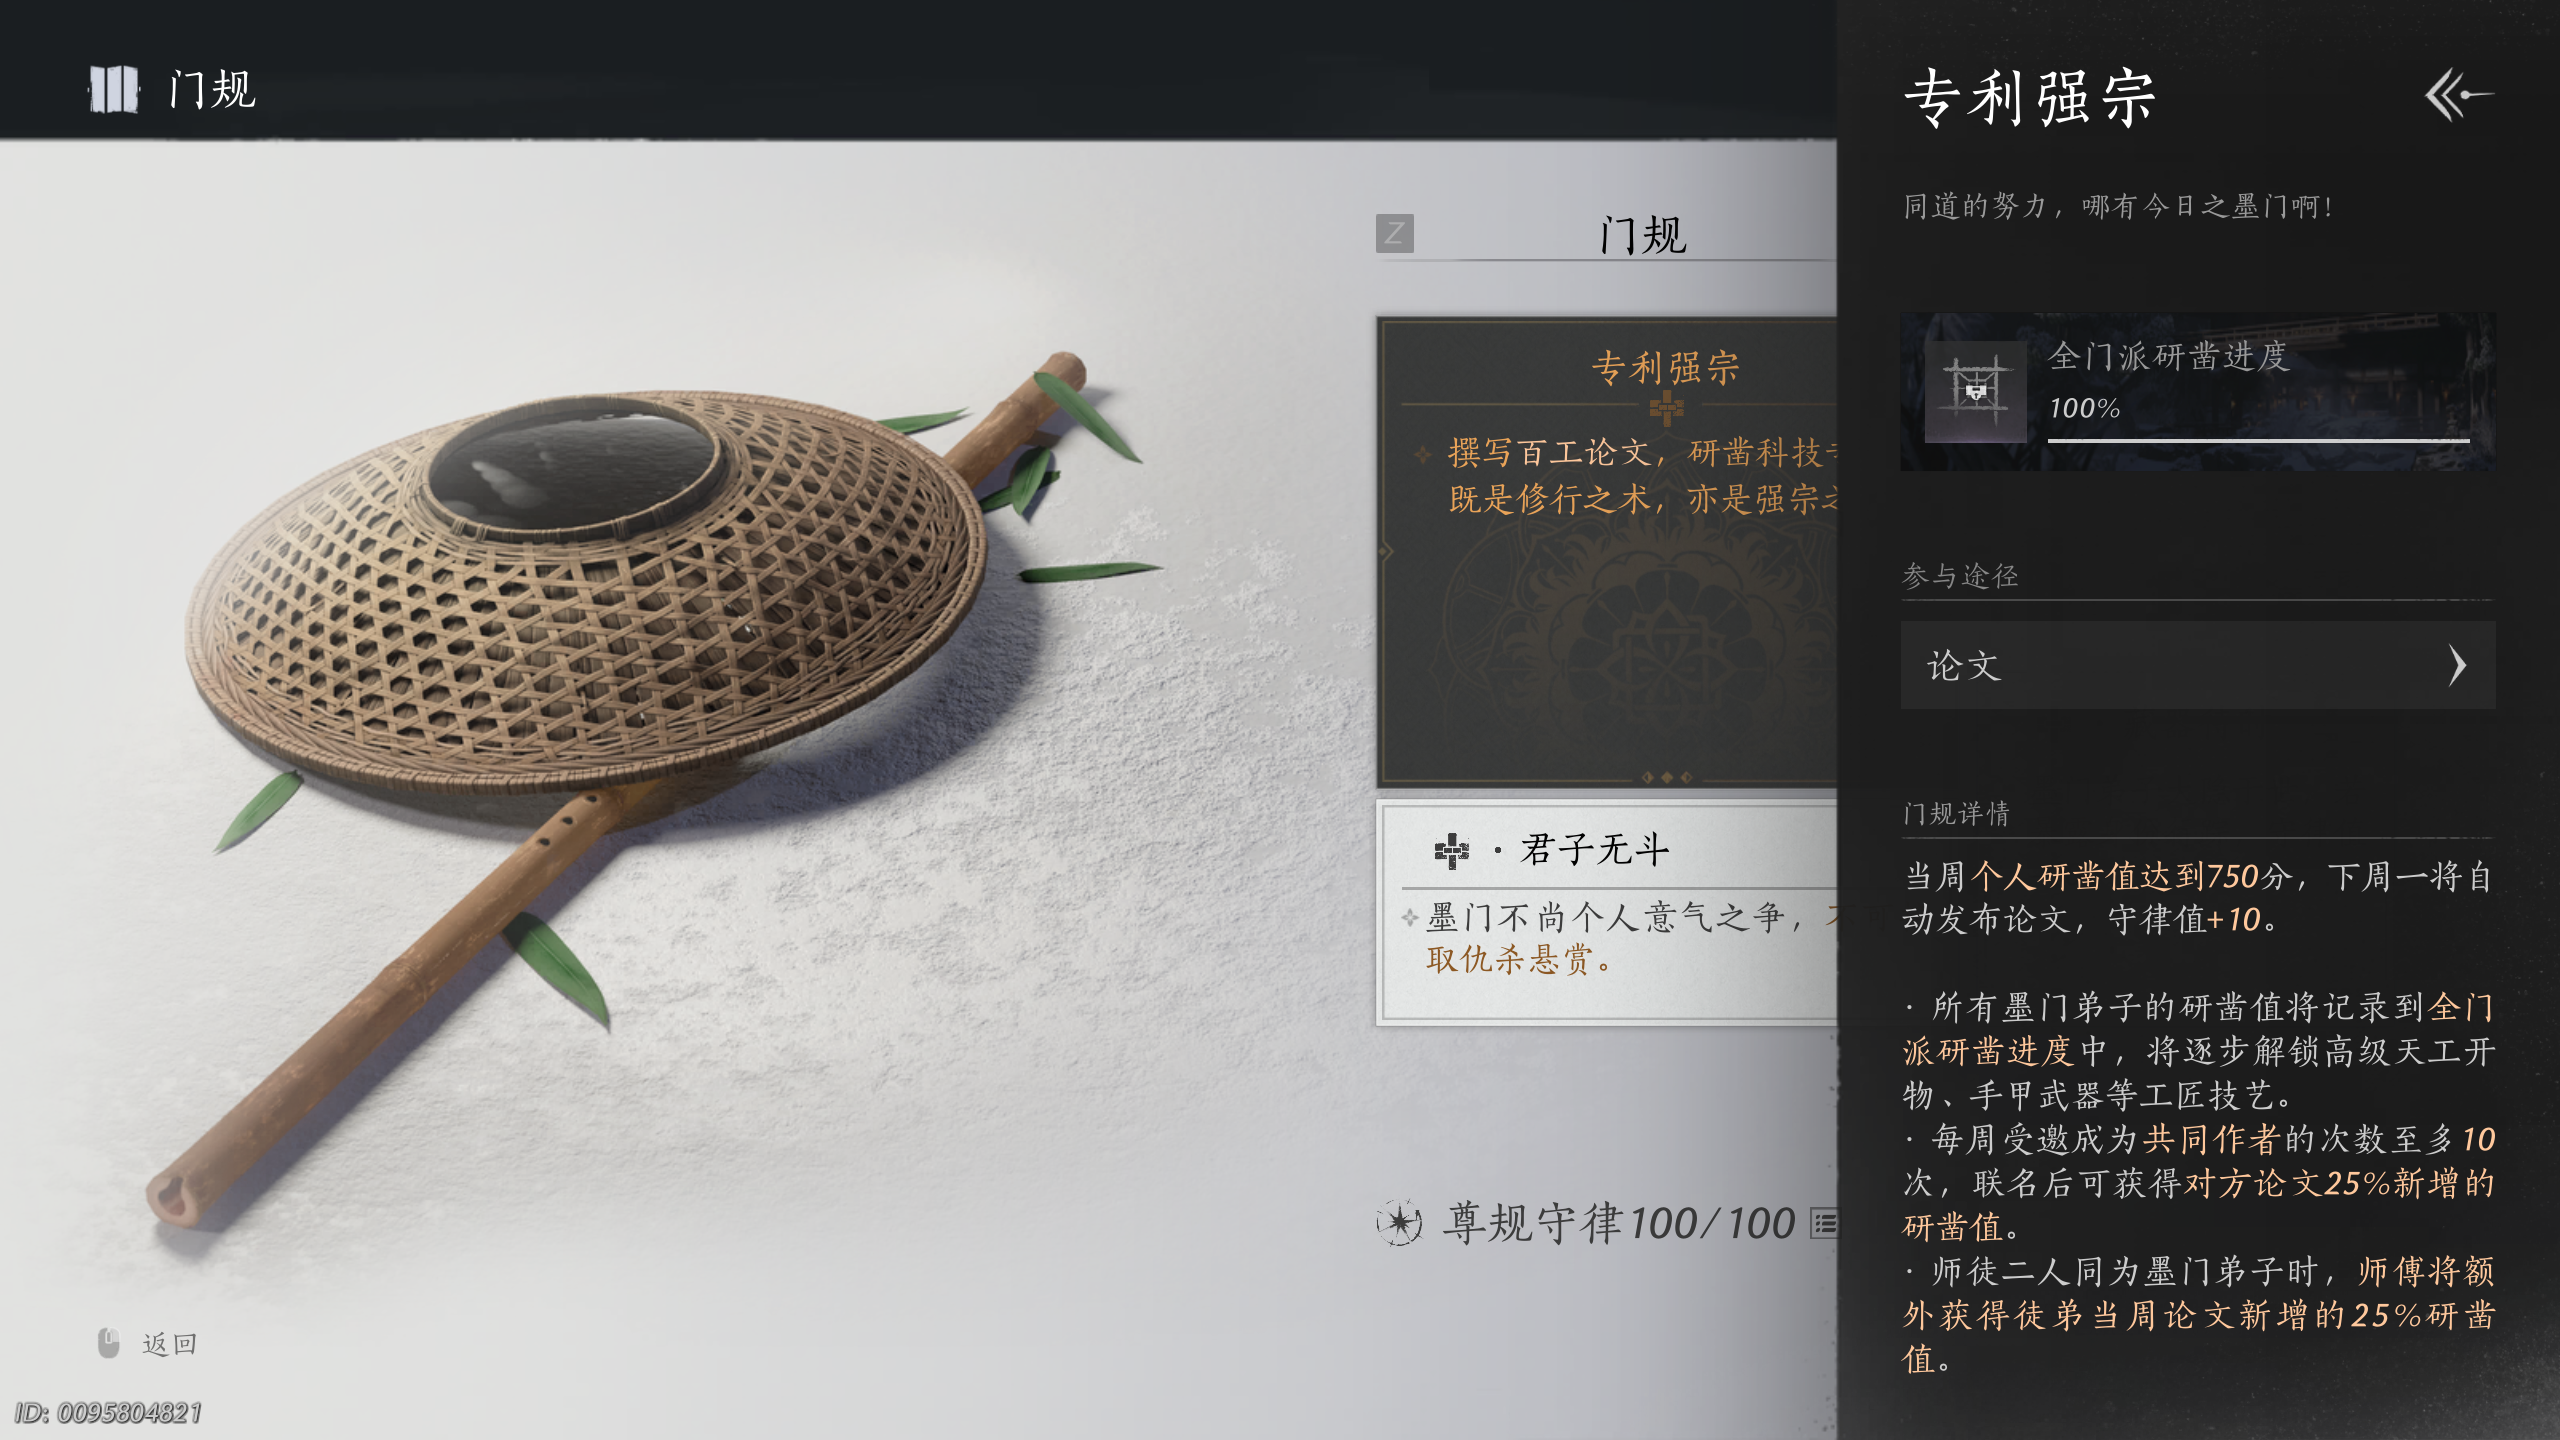
Task: Expand the 论文 entry chevron arrow
Action: click(2458, 665)
